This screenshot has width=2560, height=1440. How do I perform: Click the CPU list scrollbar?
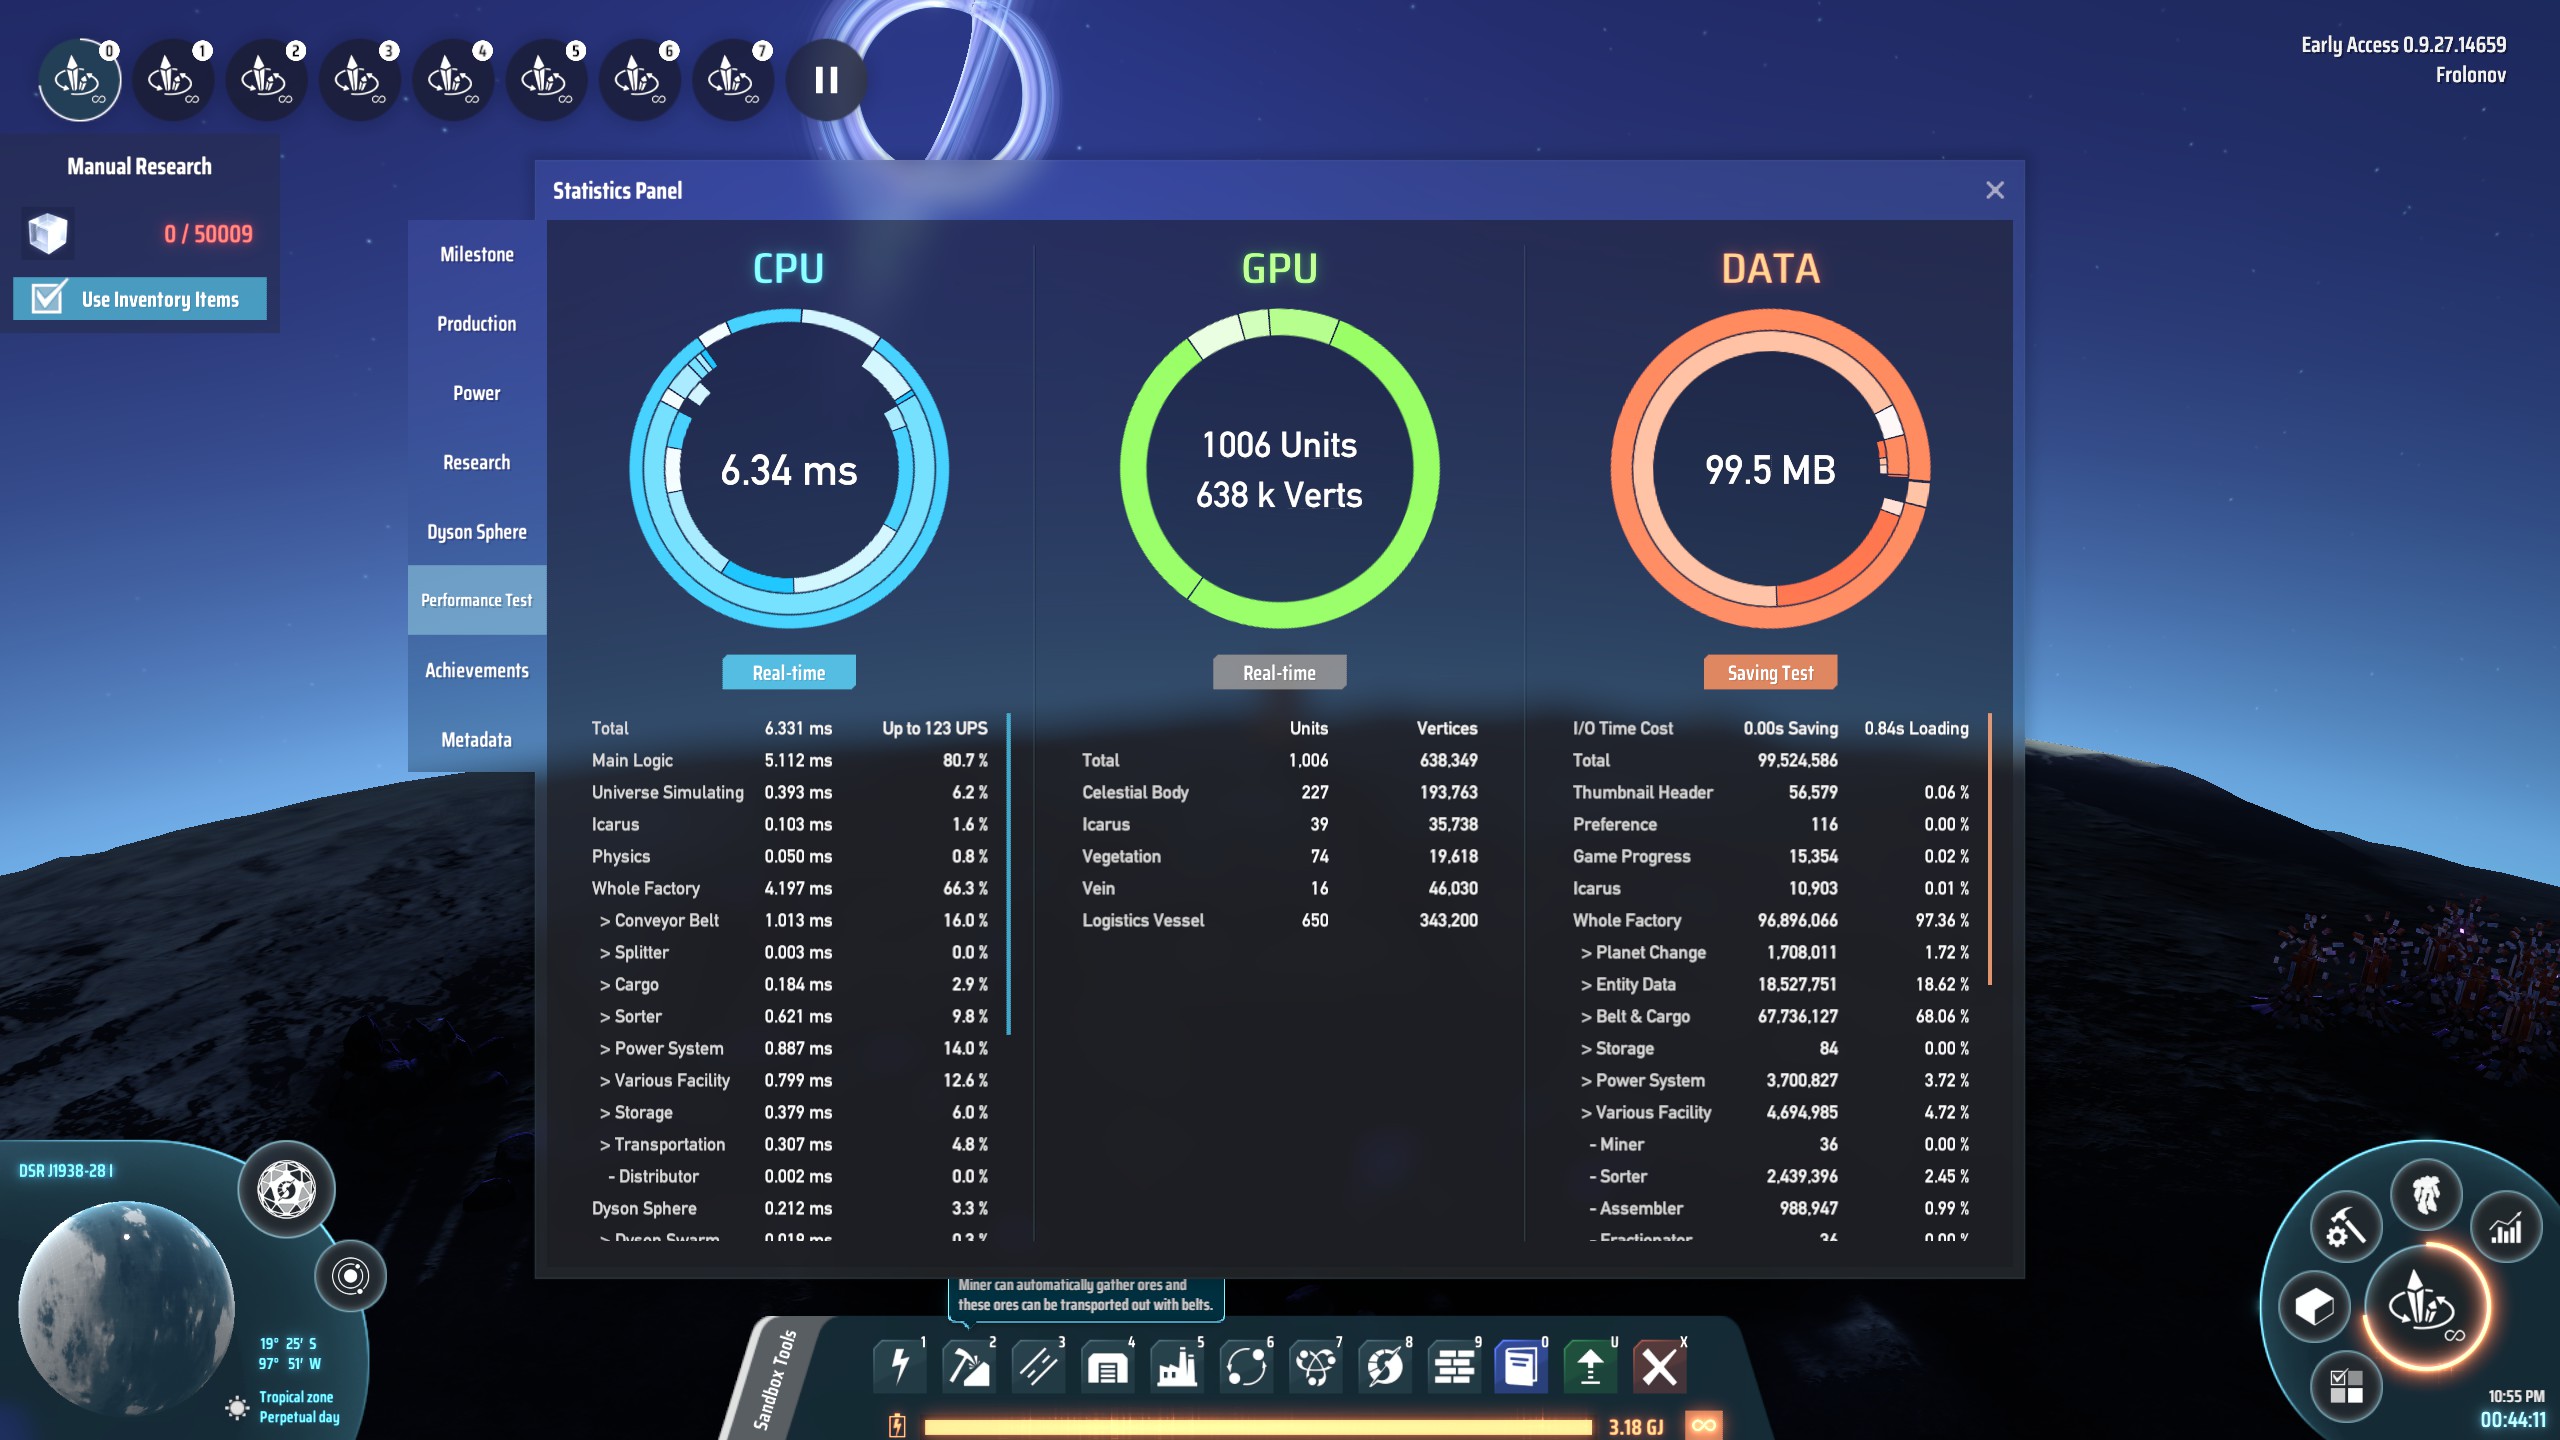[1008, 873]
